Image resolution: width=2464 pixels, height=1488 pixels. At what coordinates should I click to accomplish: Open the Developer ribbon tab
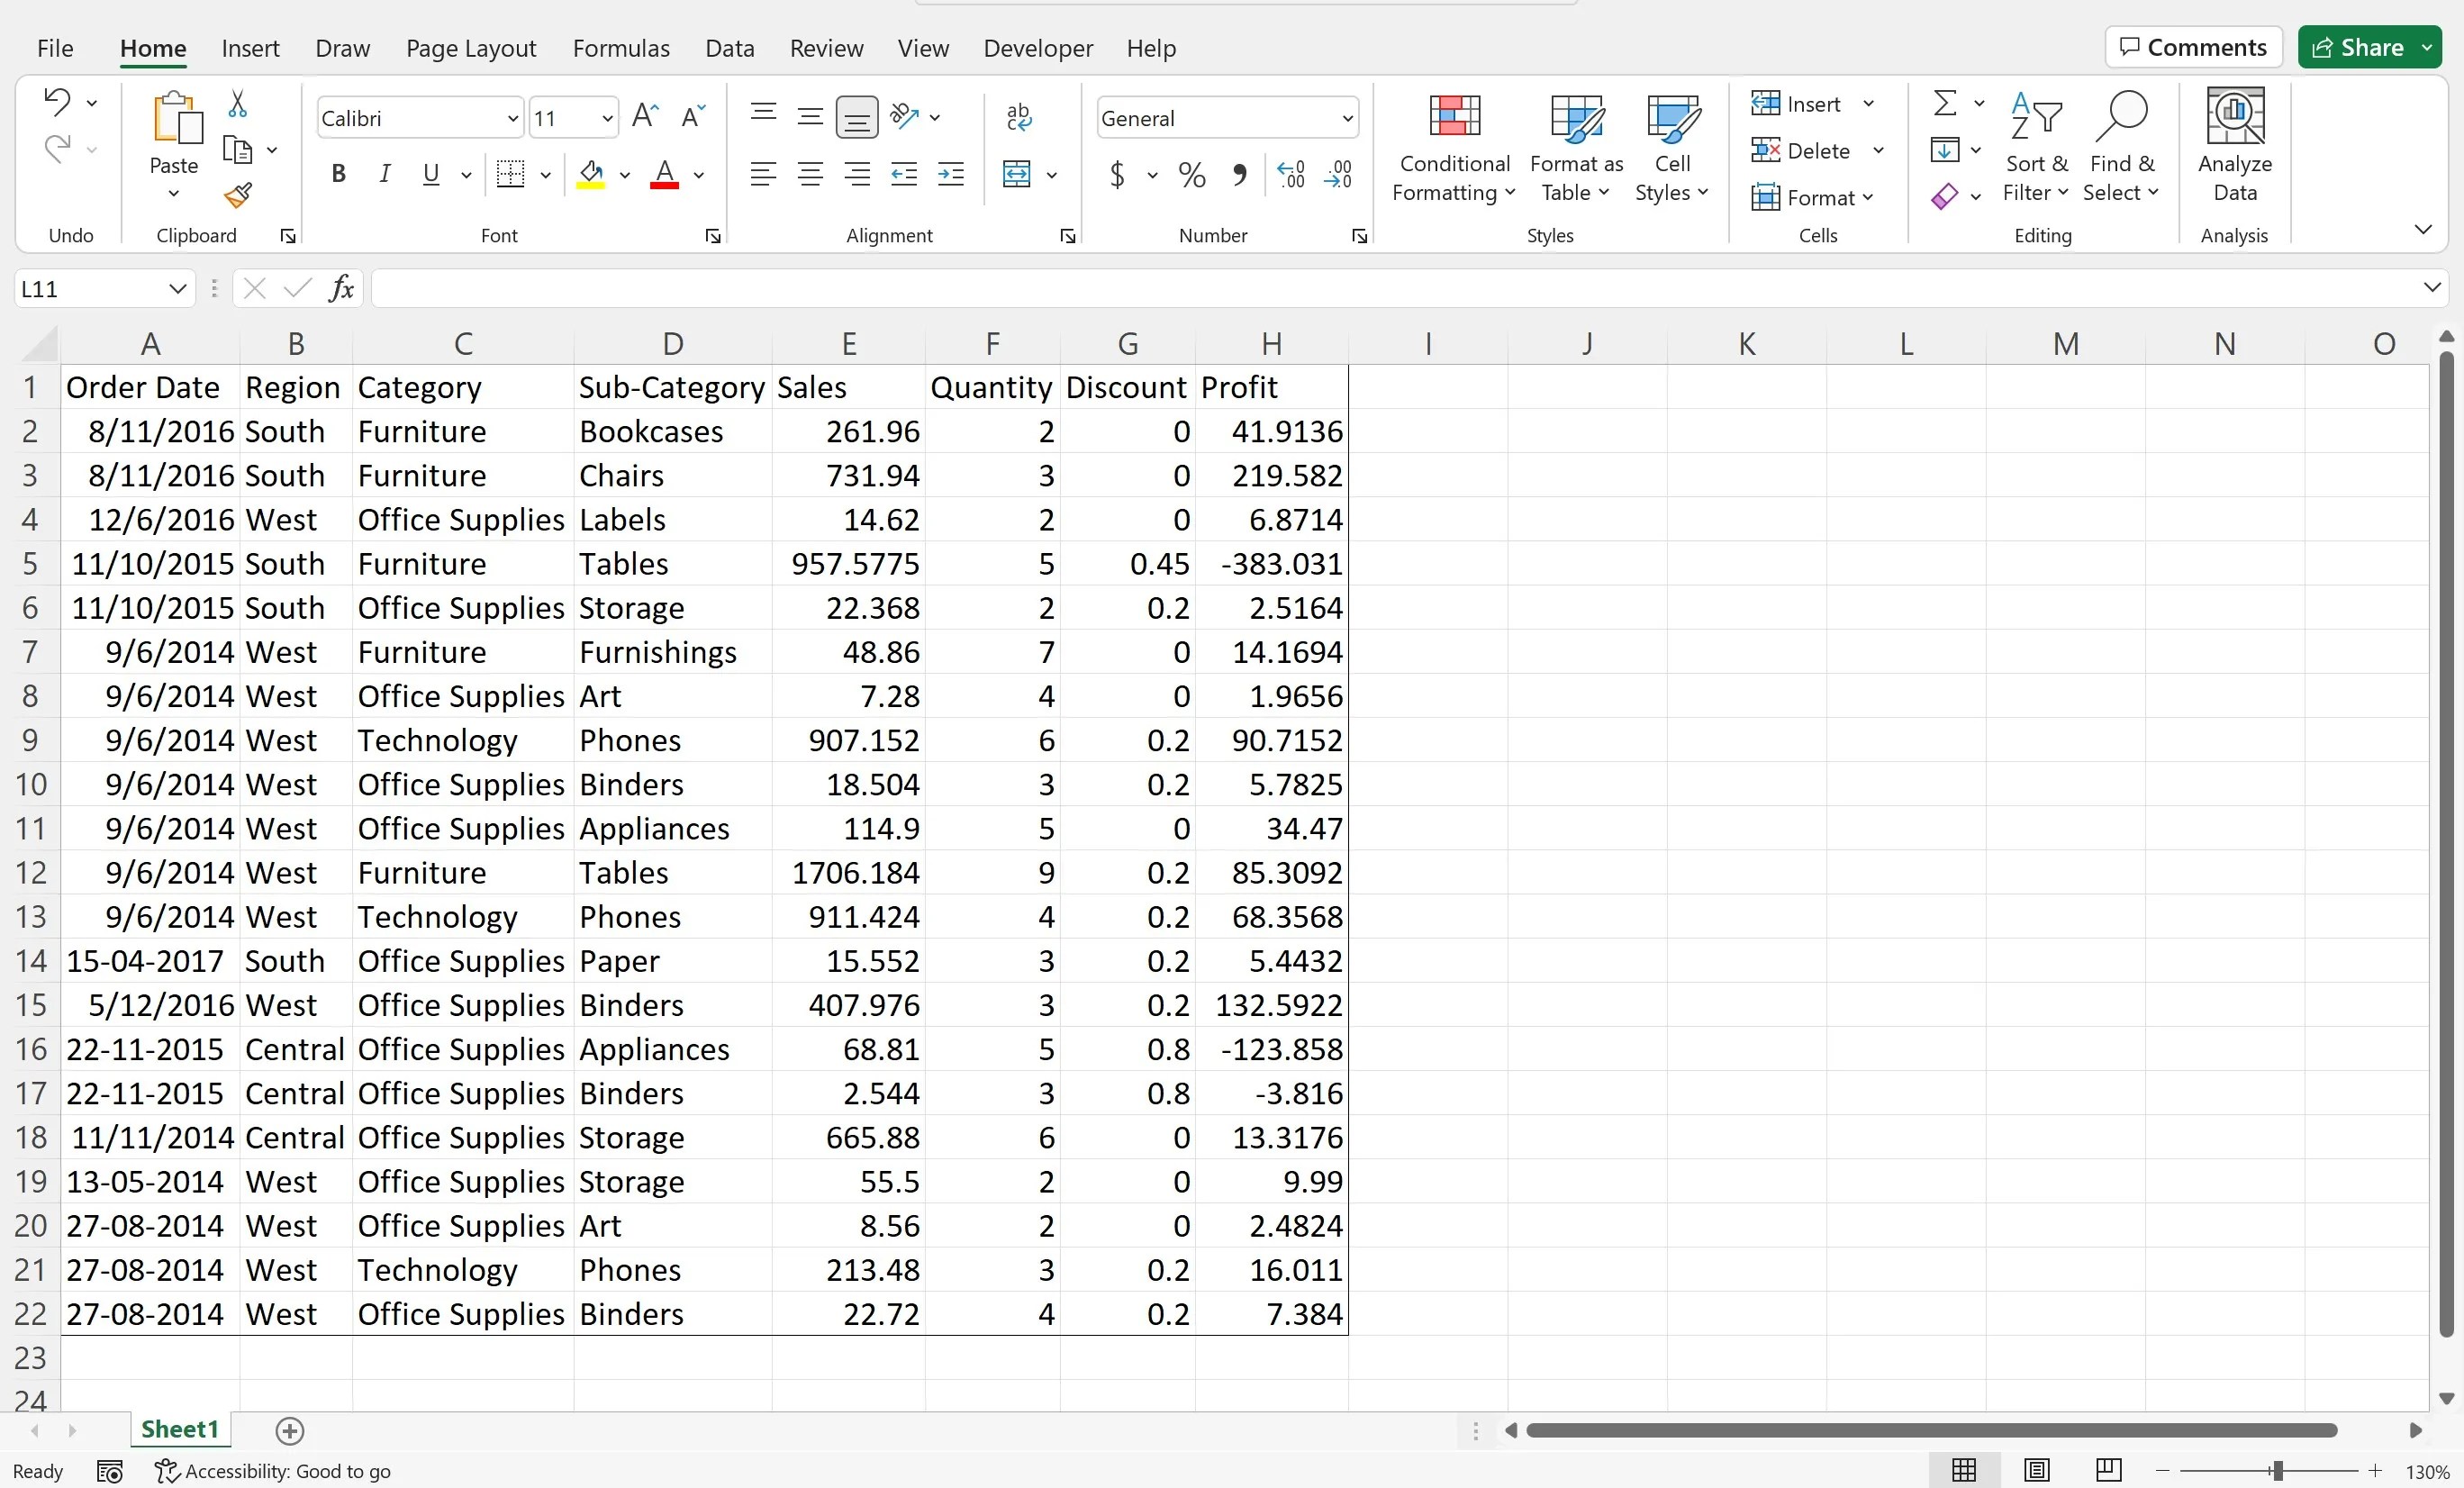[x=1037, y=47]
